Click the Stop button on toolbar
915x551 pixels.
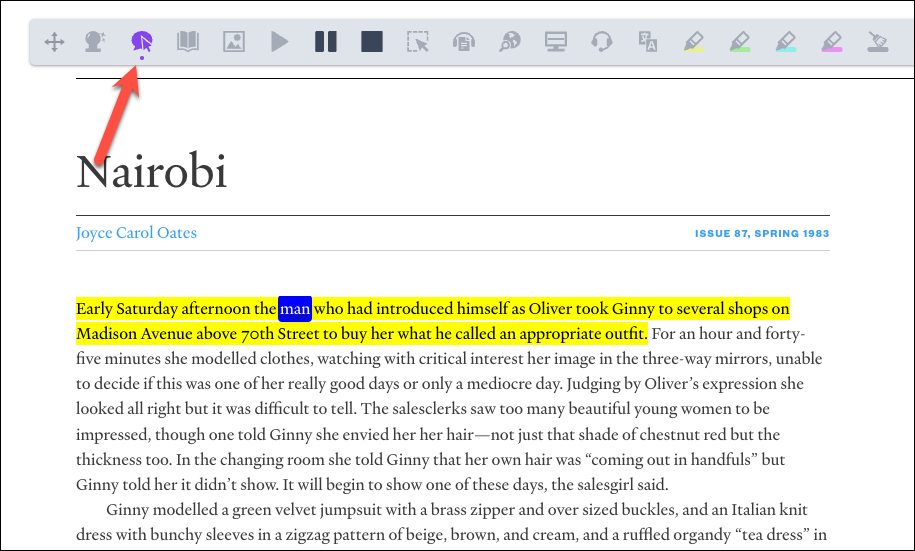coord(372,42)
